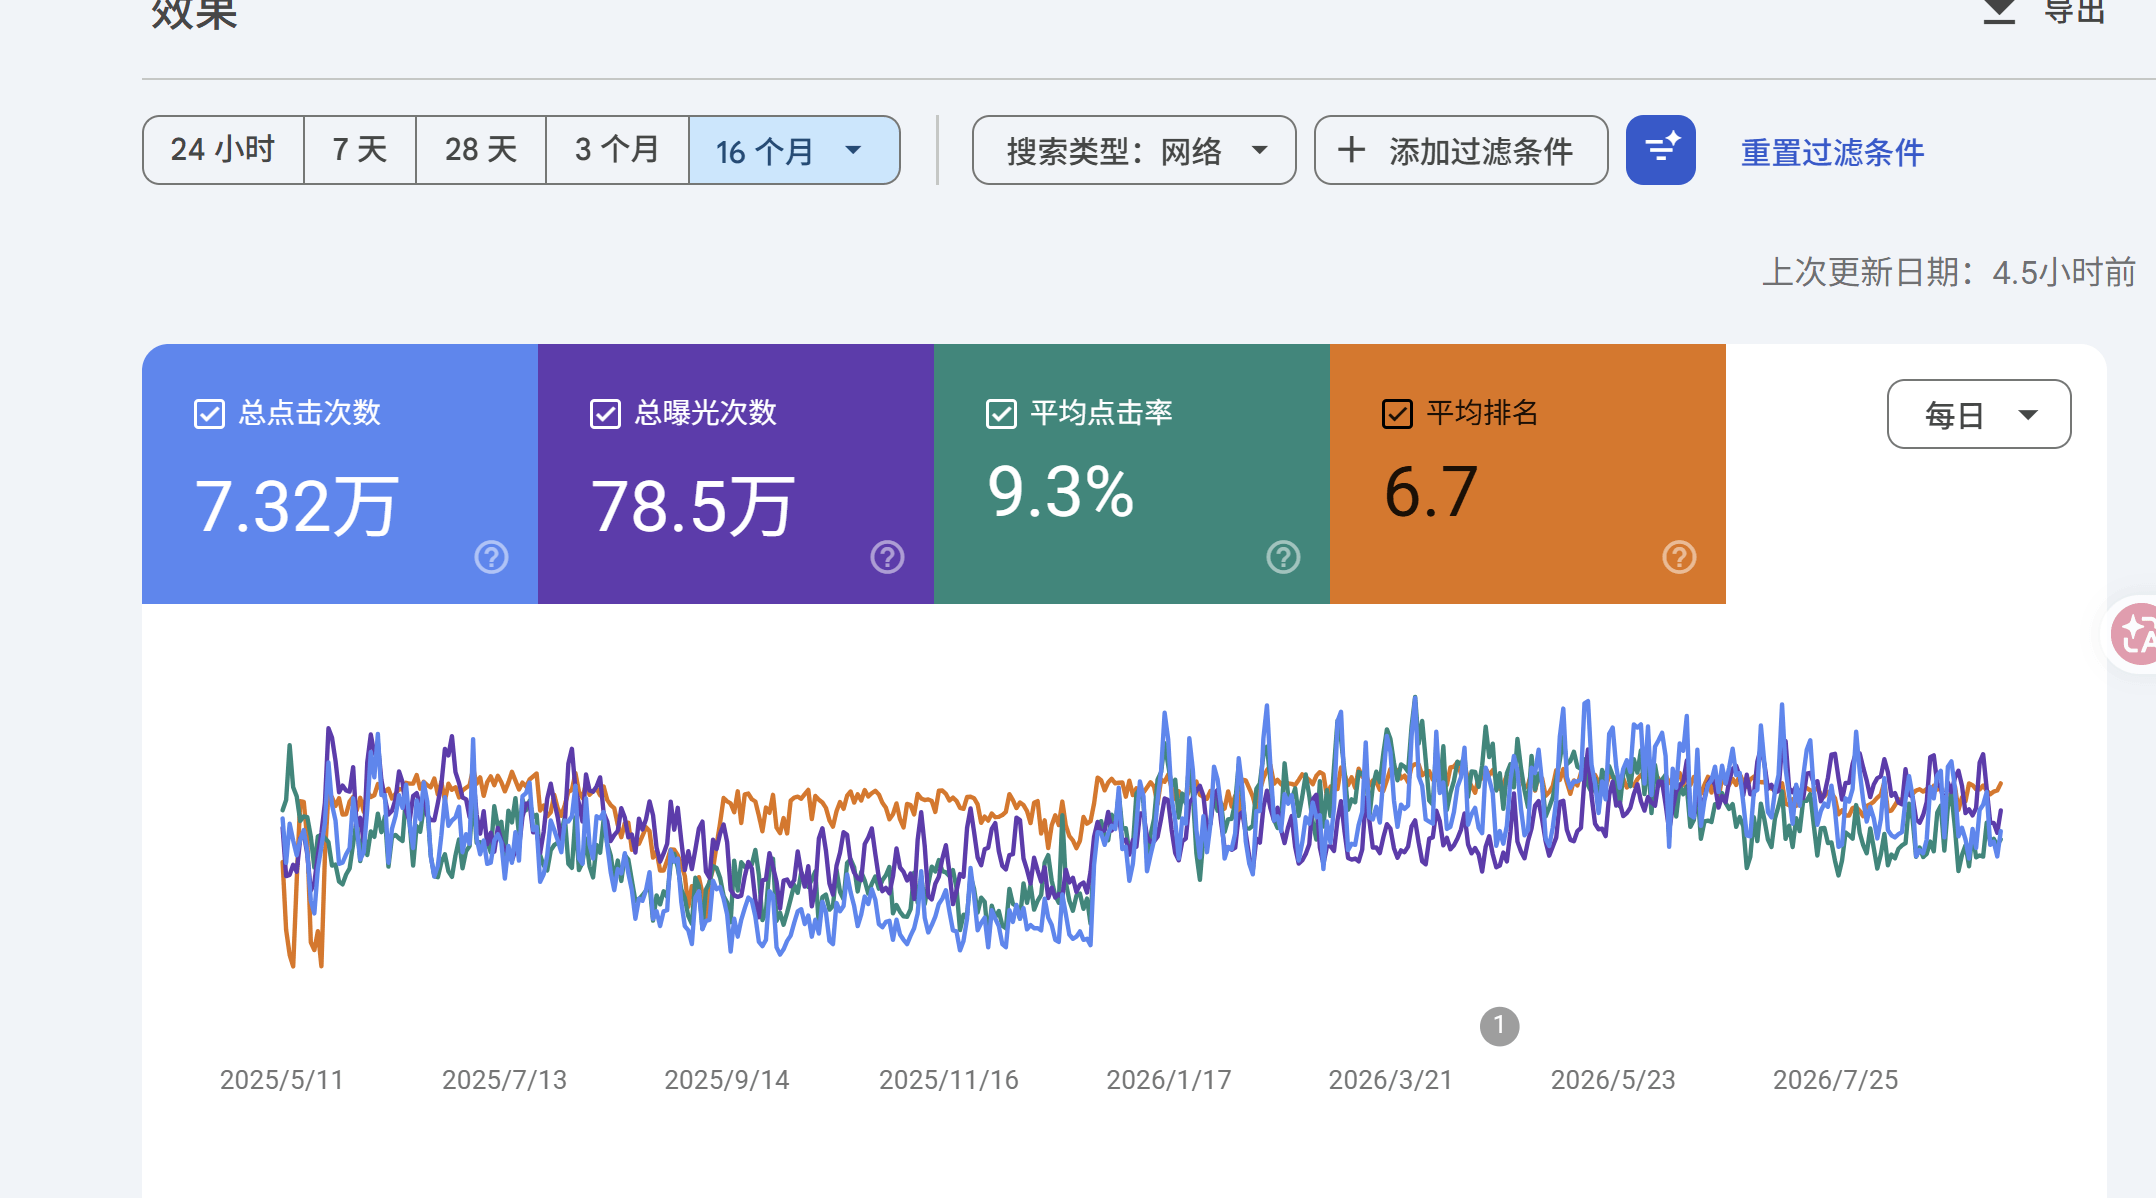Click the 2025/5/11 axis date label
This screenshot has height=1198, width=2156.
(x=281, y=1080)
